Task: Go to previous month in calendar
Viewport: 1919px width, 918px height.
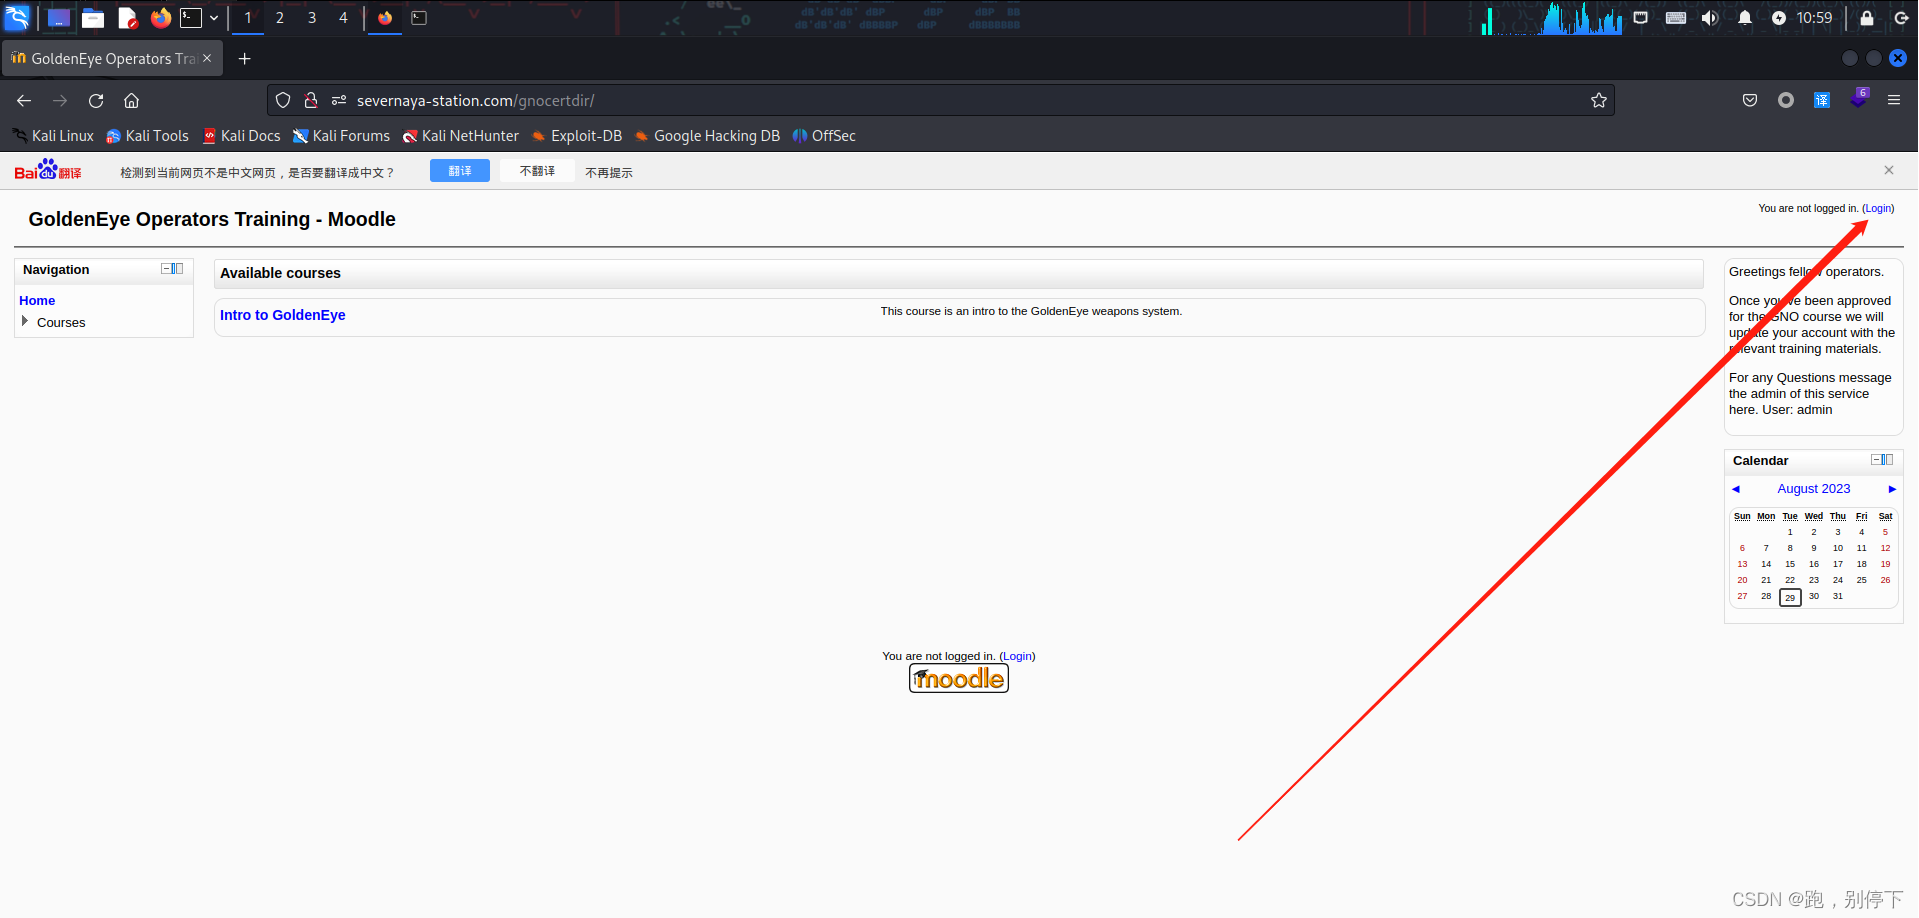Action: pyautogui.click(x=1736, y=489)
